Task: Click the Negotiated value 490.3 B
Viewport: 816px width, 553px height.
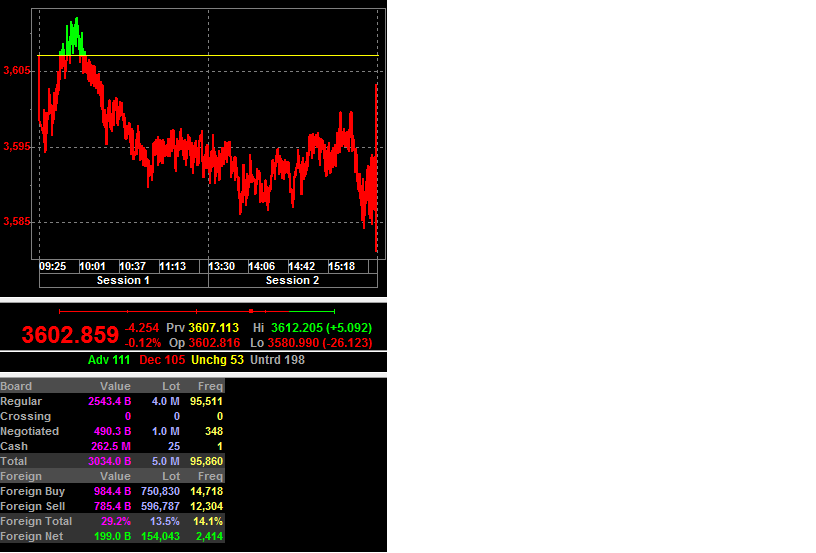Action: tap(112, 431)
